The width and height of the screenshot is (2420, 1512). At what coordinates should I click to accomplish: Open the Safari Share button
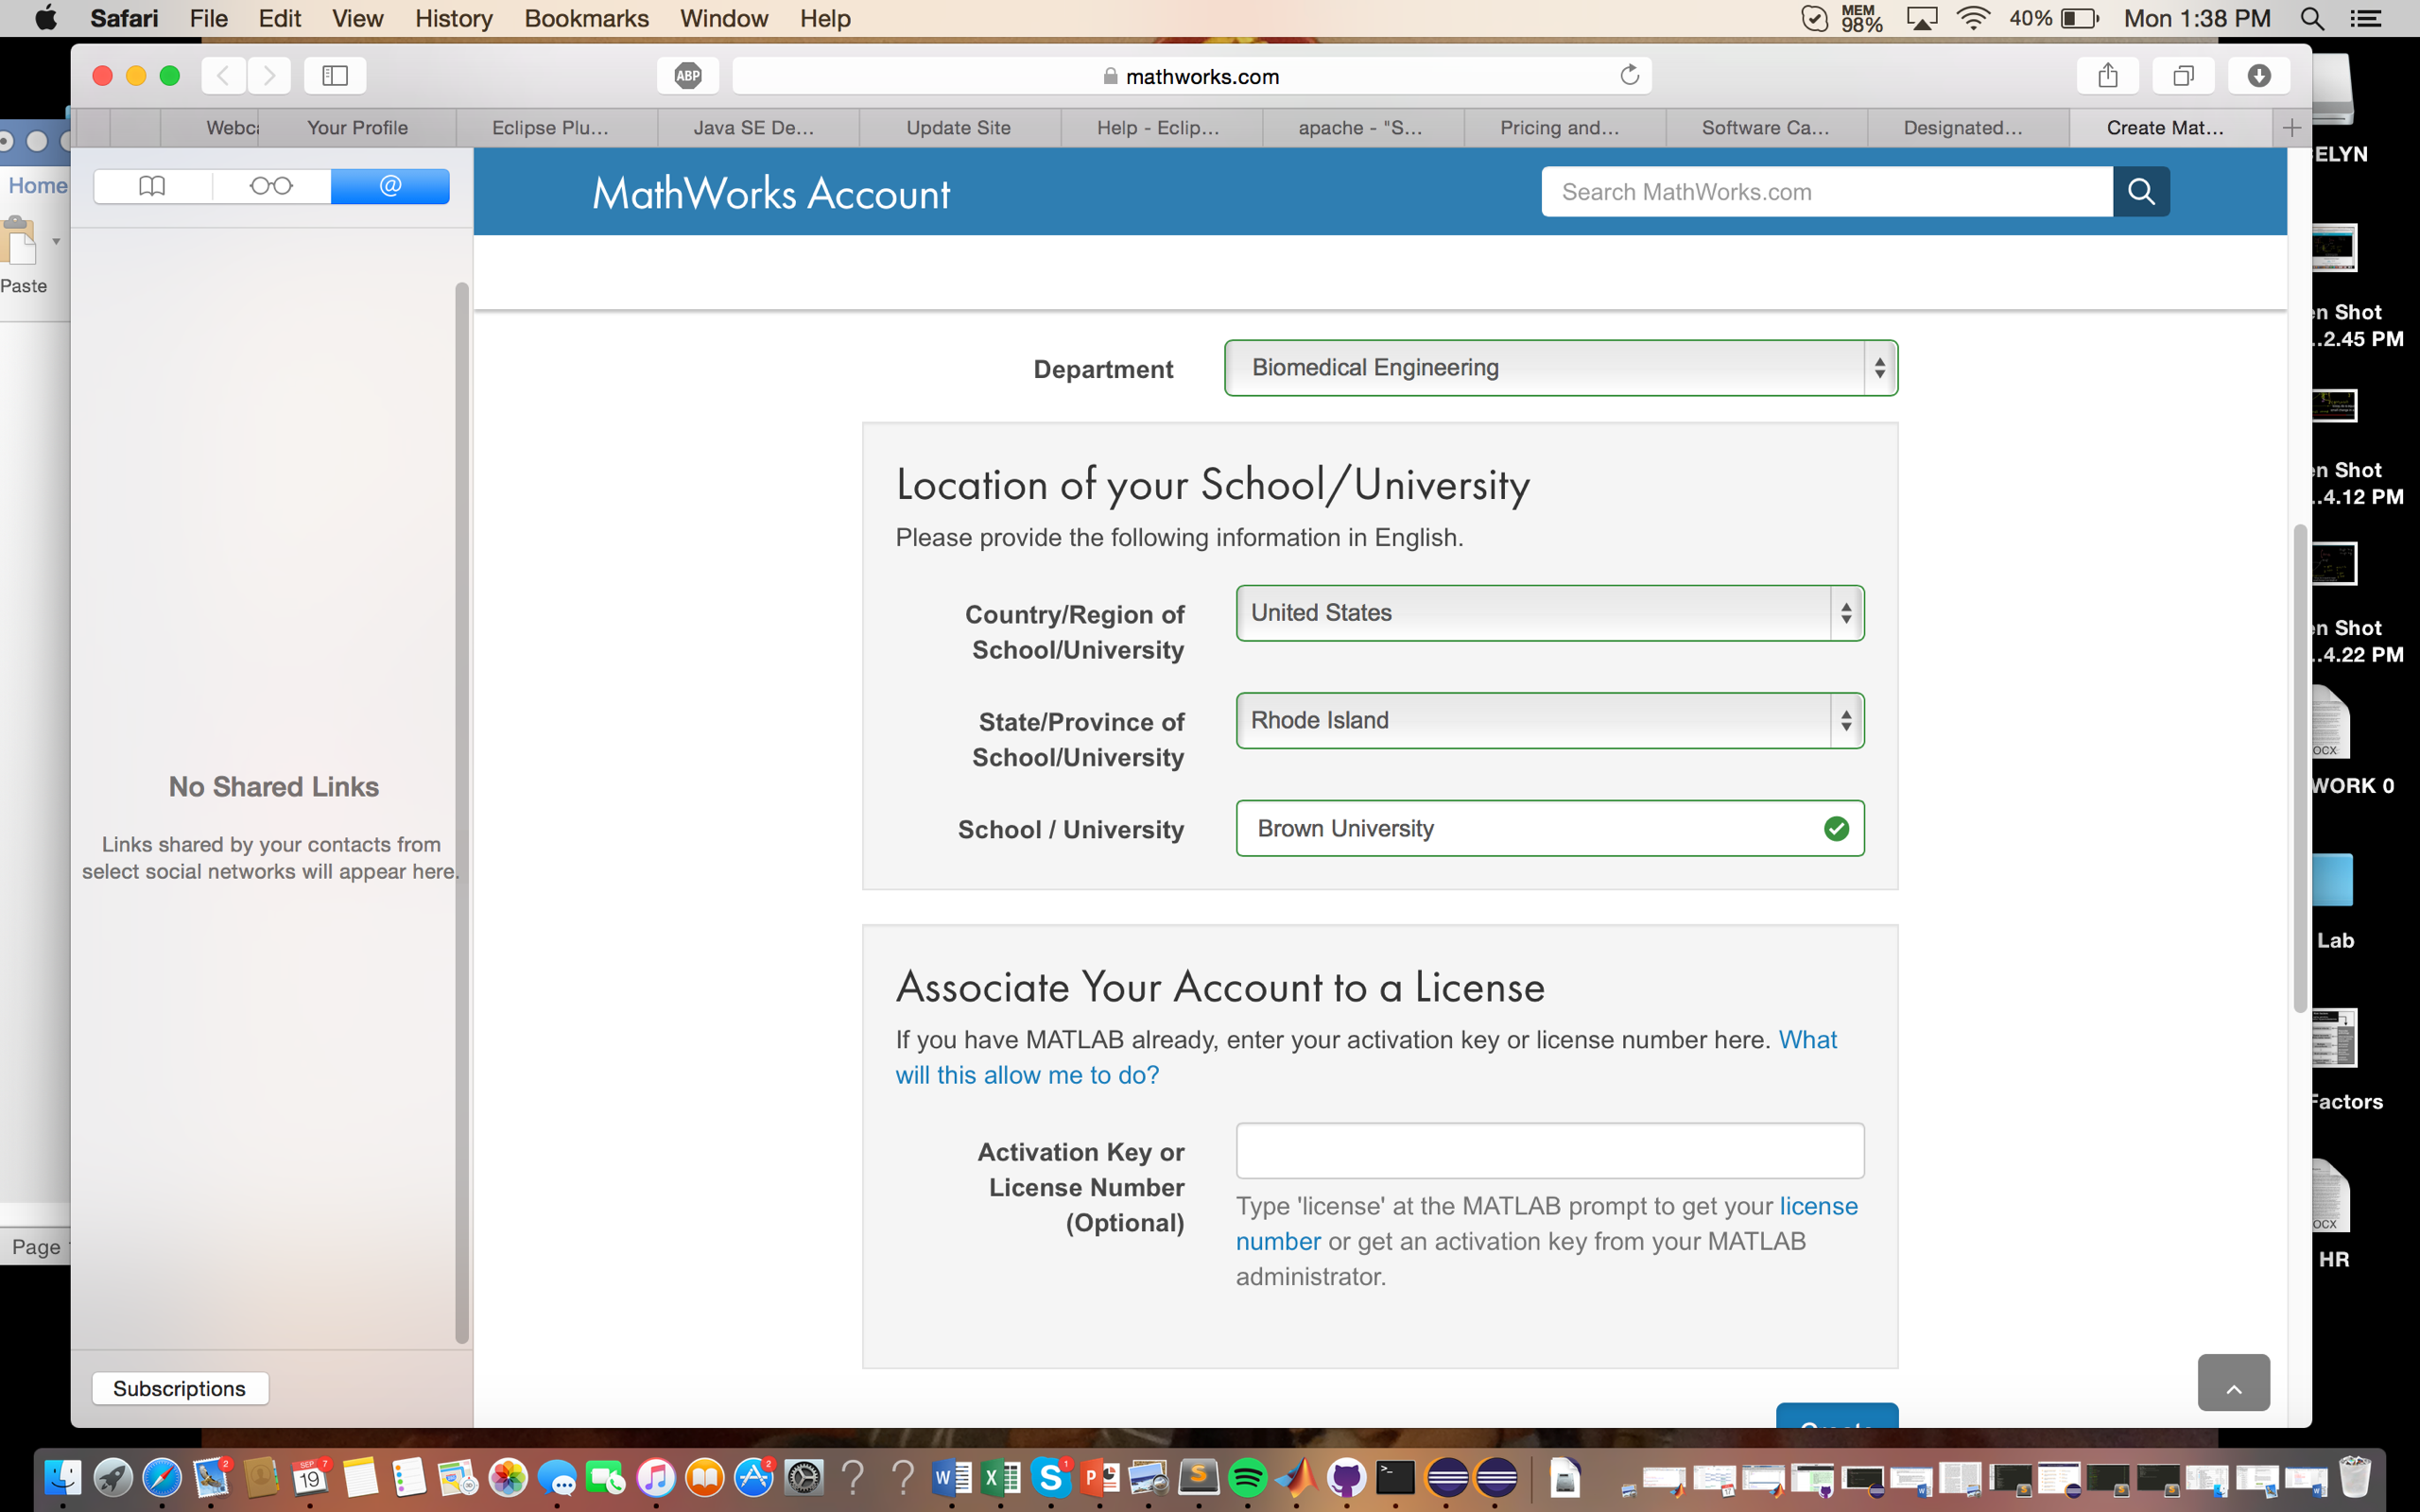[2108, 75]
